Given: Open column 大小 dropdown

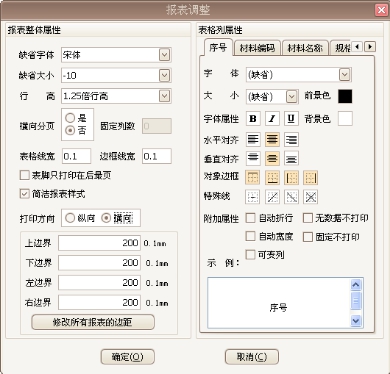Looking at the screenshot, I should 292,97.
